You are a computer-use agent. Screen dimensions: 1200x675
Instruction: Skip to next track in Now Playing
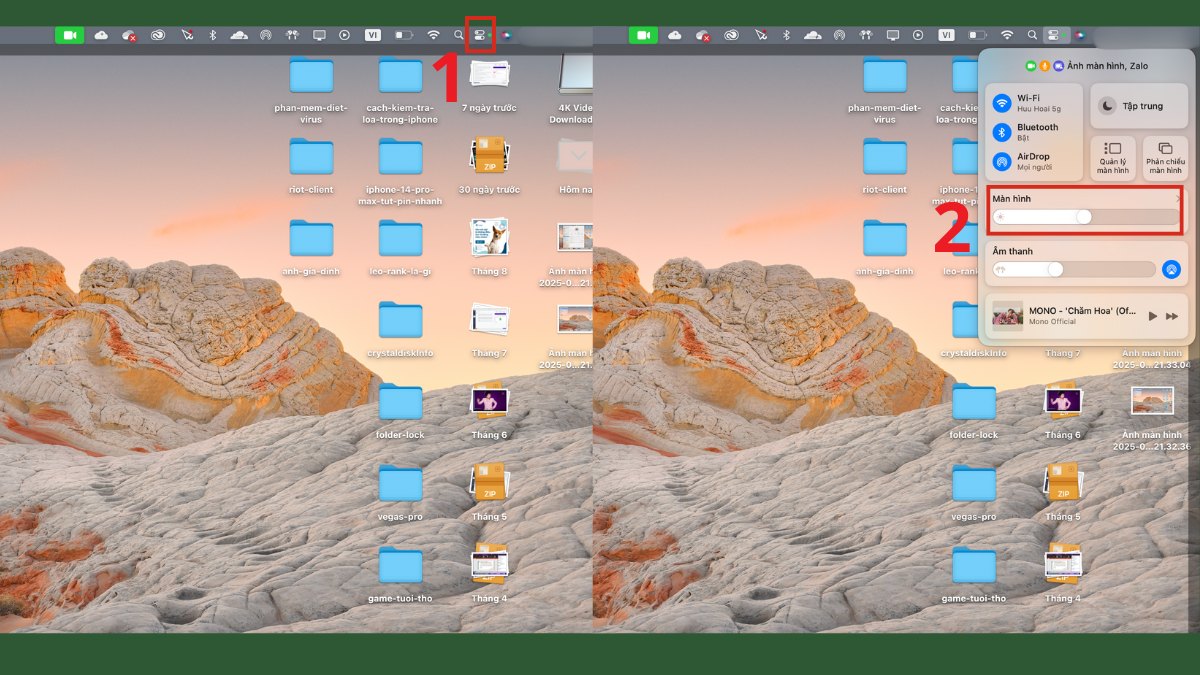pyautogui.click(x=1172, y=316)
